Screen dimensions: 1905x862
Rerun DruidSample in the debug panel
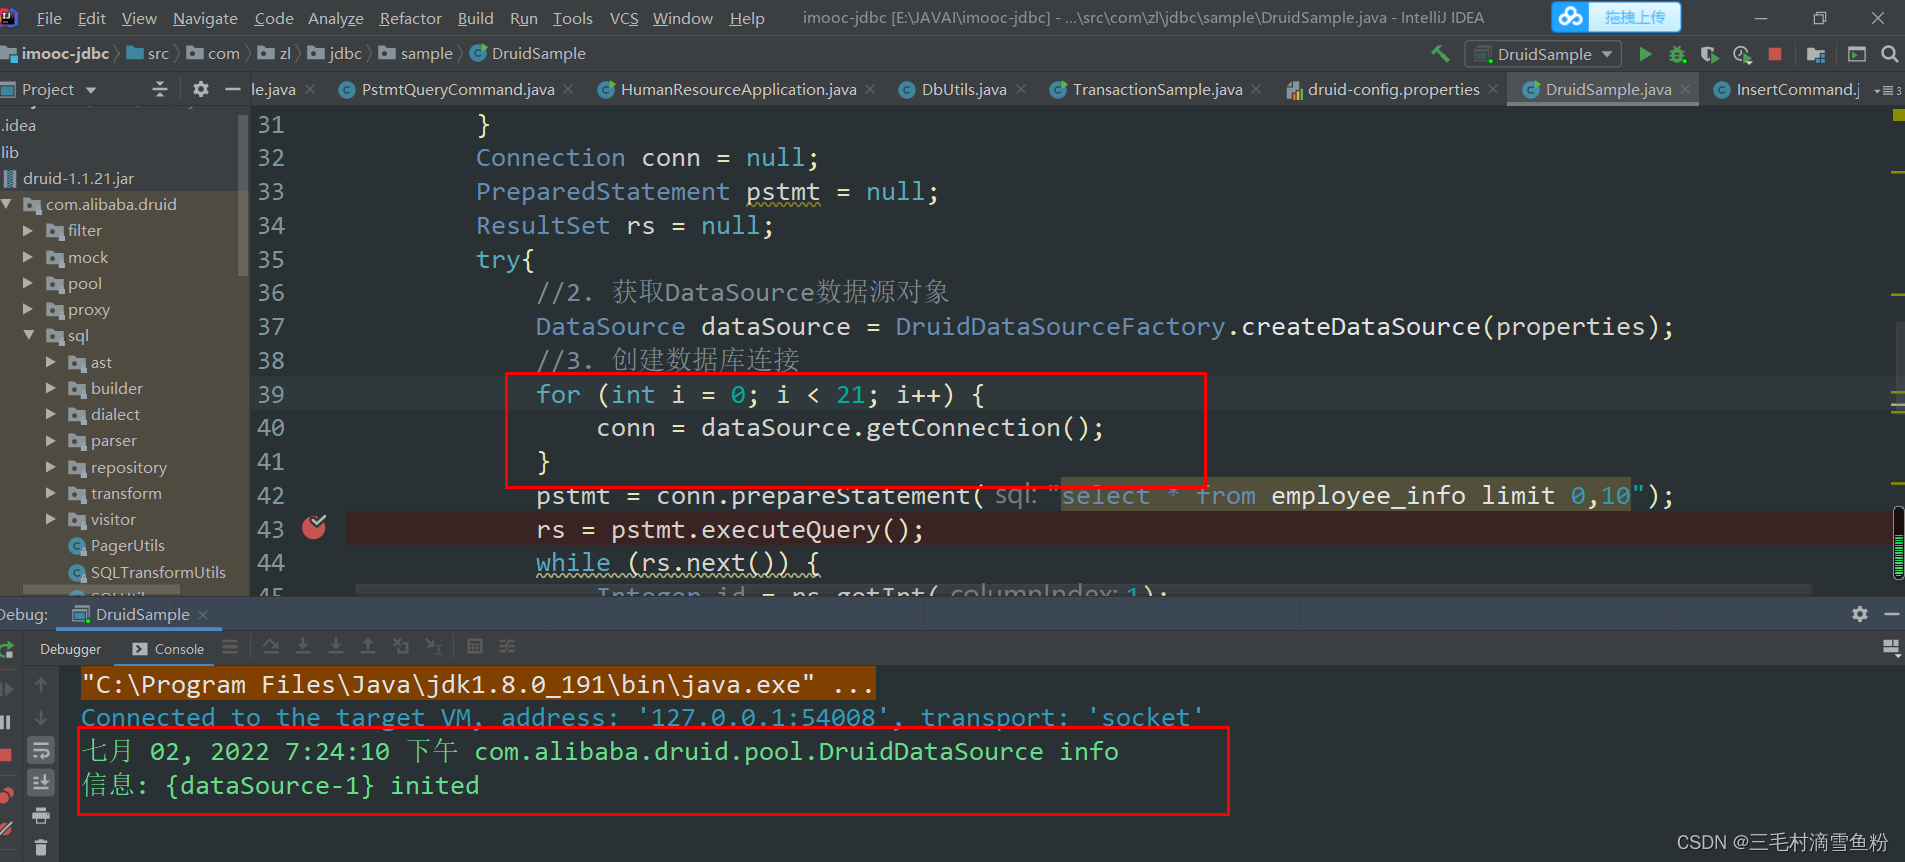[x=6, y=651]
